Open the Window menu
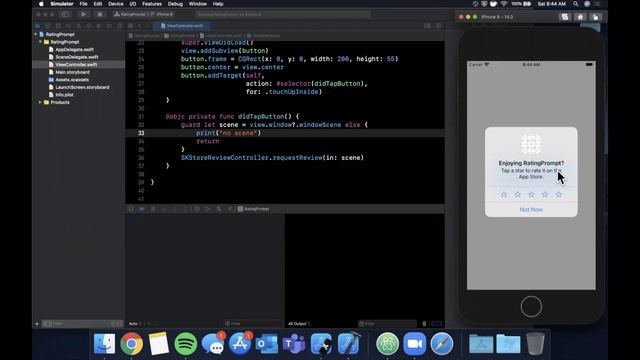The image size is (640, 360). [x=198, y=4]
